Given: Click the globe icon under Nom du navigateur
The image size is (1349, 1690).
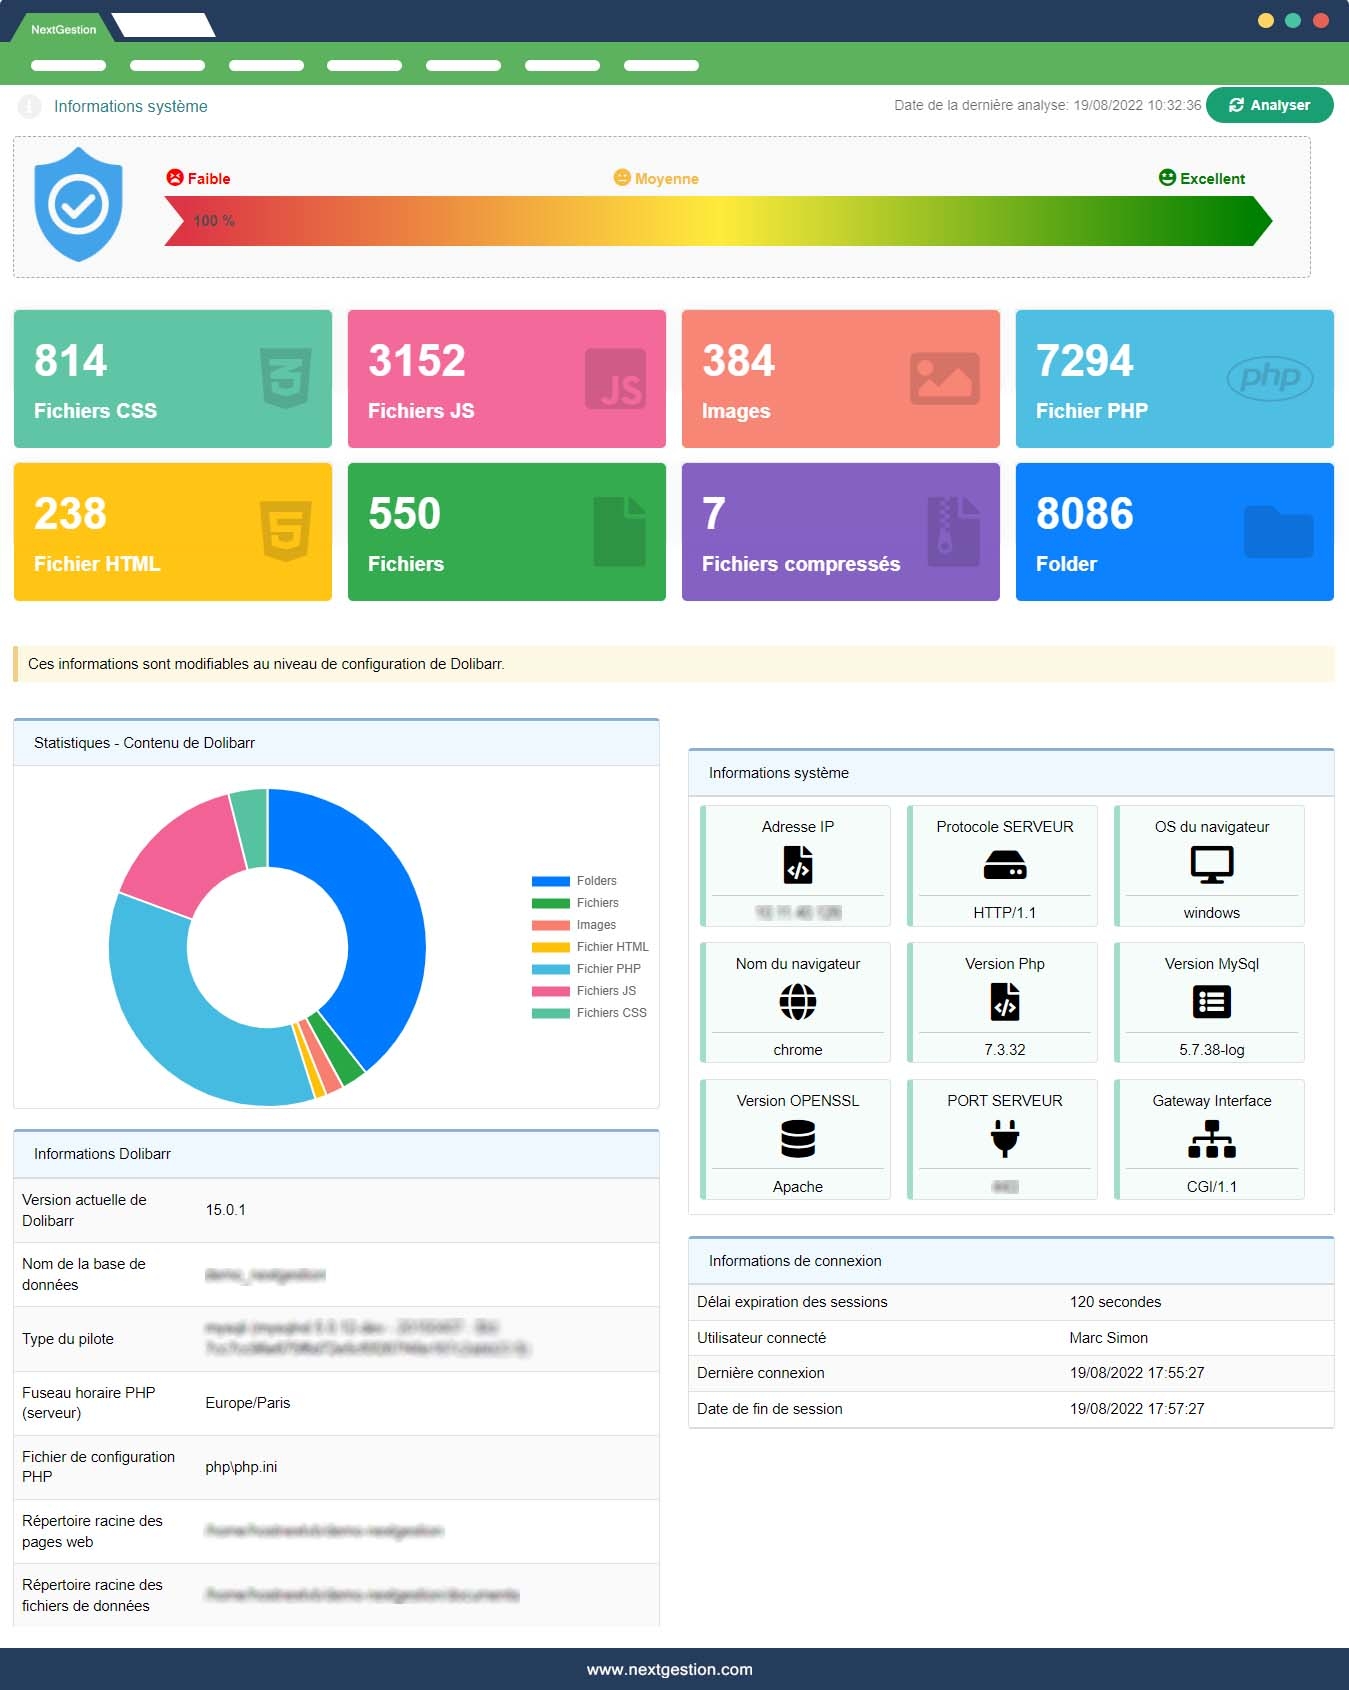Looking at the screenshot, I should [x=797, y=1001].
